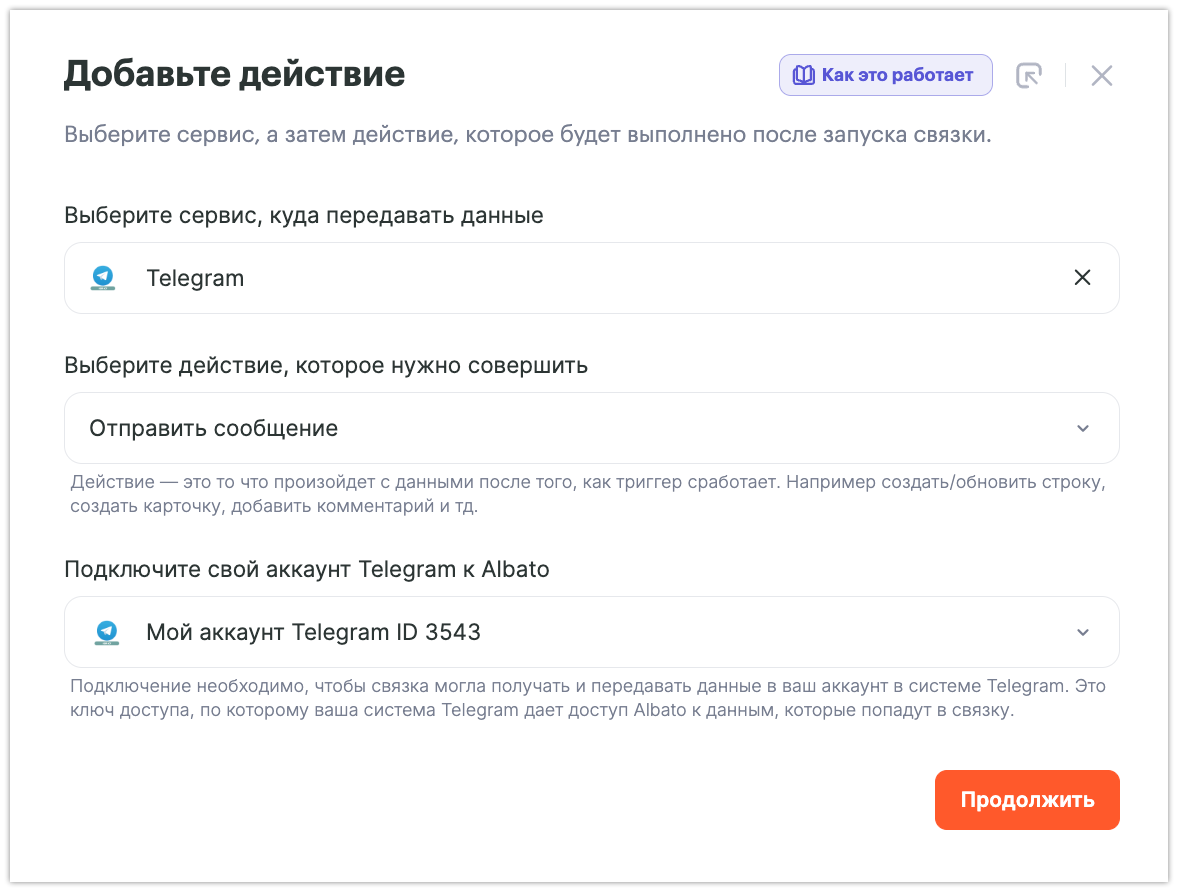The image size is (1178, 892).
Task: Expand the action chevron arrow
Action: click(x=1082, y=429)
